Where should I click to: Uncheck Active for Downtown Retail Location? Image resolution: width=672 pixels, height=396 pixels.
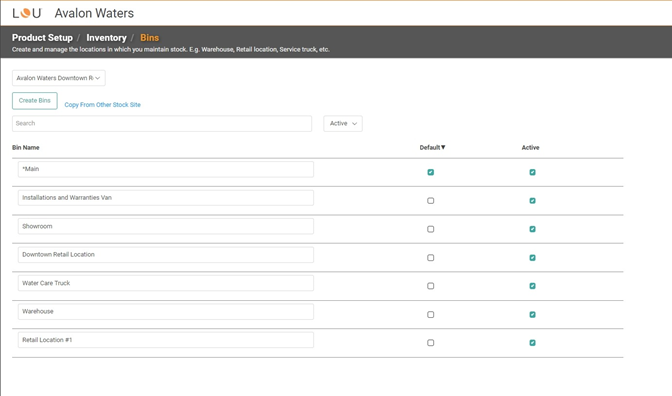point(532,258)
